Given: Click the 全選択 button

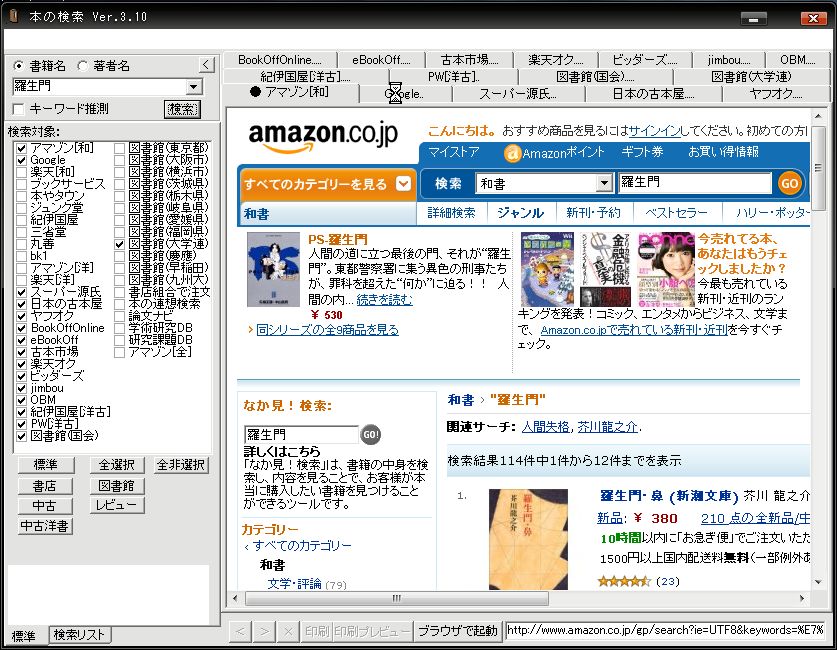Looking at the screenshot, I should click(x=117, y=465).
